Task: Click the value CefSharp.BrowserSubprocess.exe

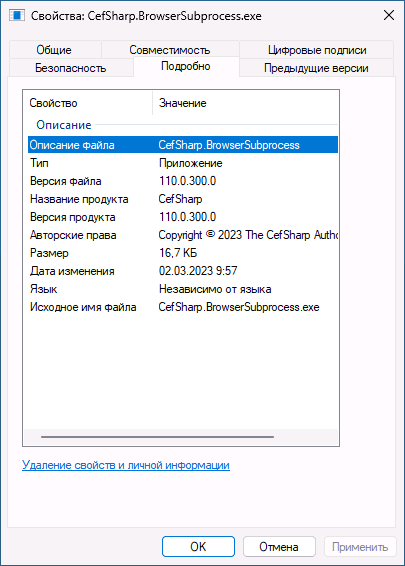Action: (239, 307)
